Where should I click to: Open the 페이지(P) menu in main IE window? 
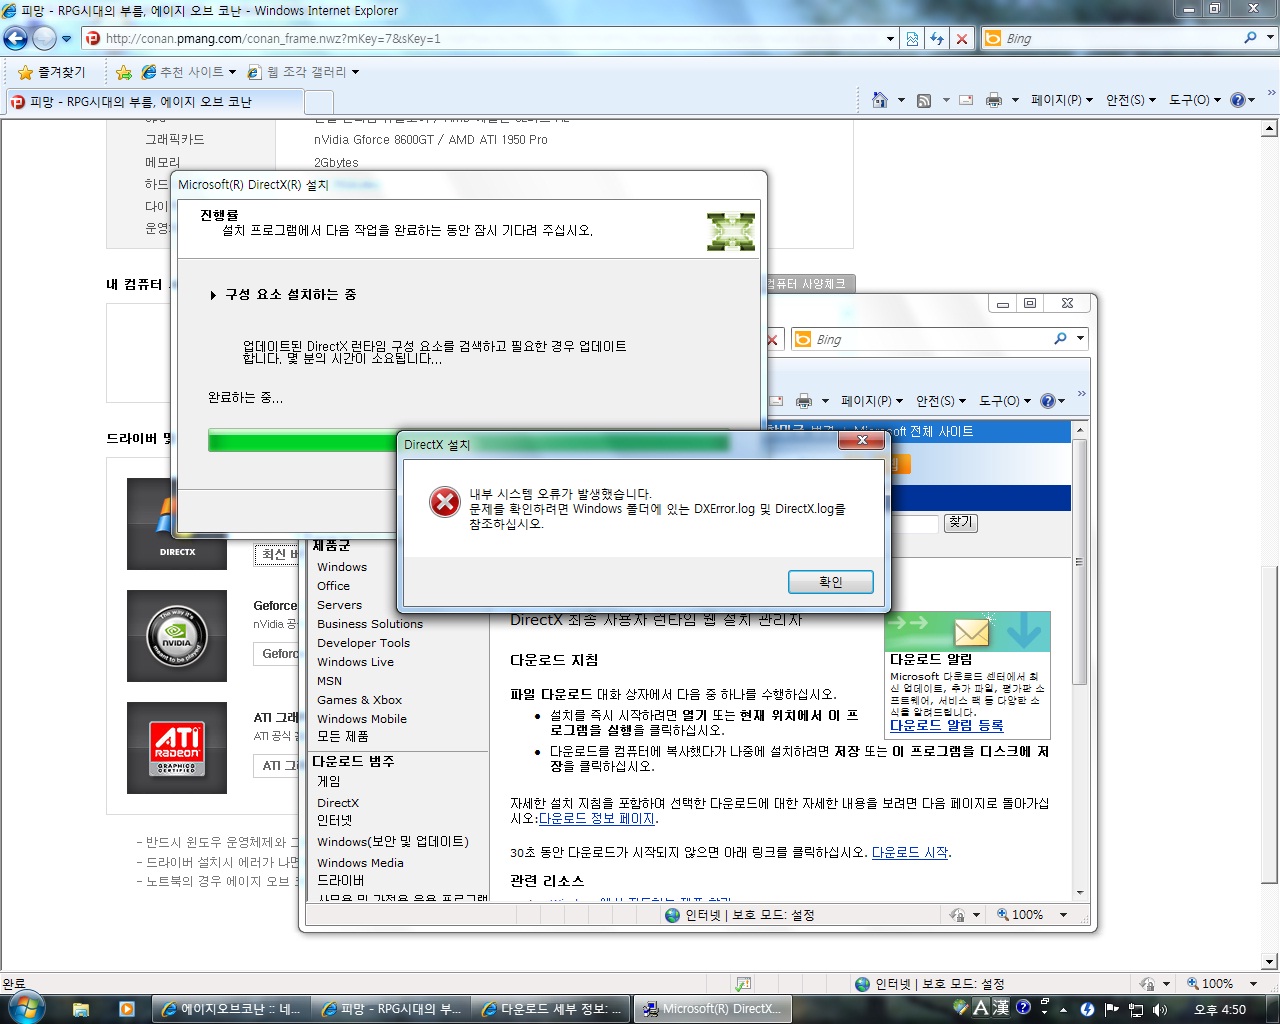point(1061,100)
